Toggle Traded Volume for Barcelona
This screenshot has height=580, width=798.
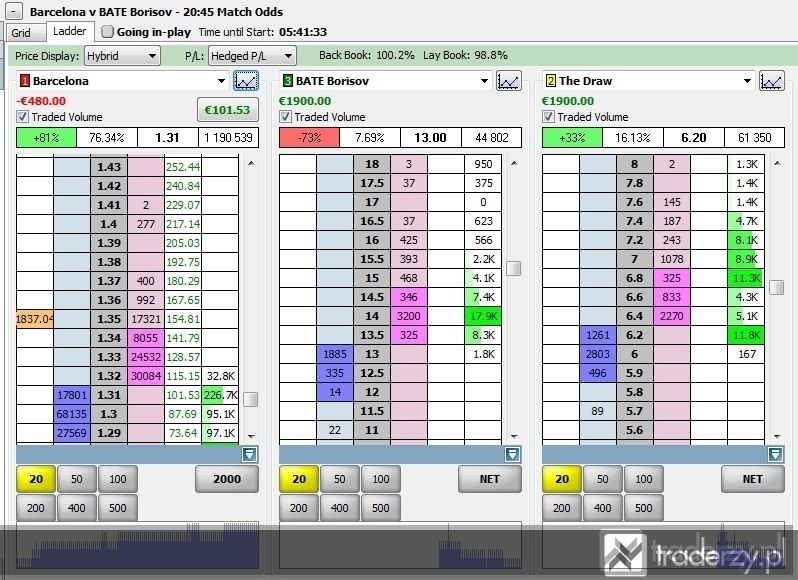[22, 117]
